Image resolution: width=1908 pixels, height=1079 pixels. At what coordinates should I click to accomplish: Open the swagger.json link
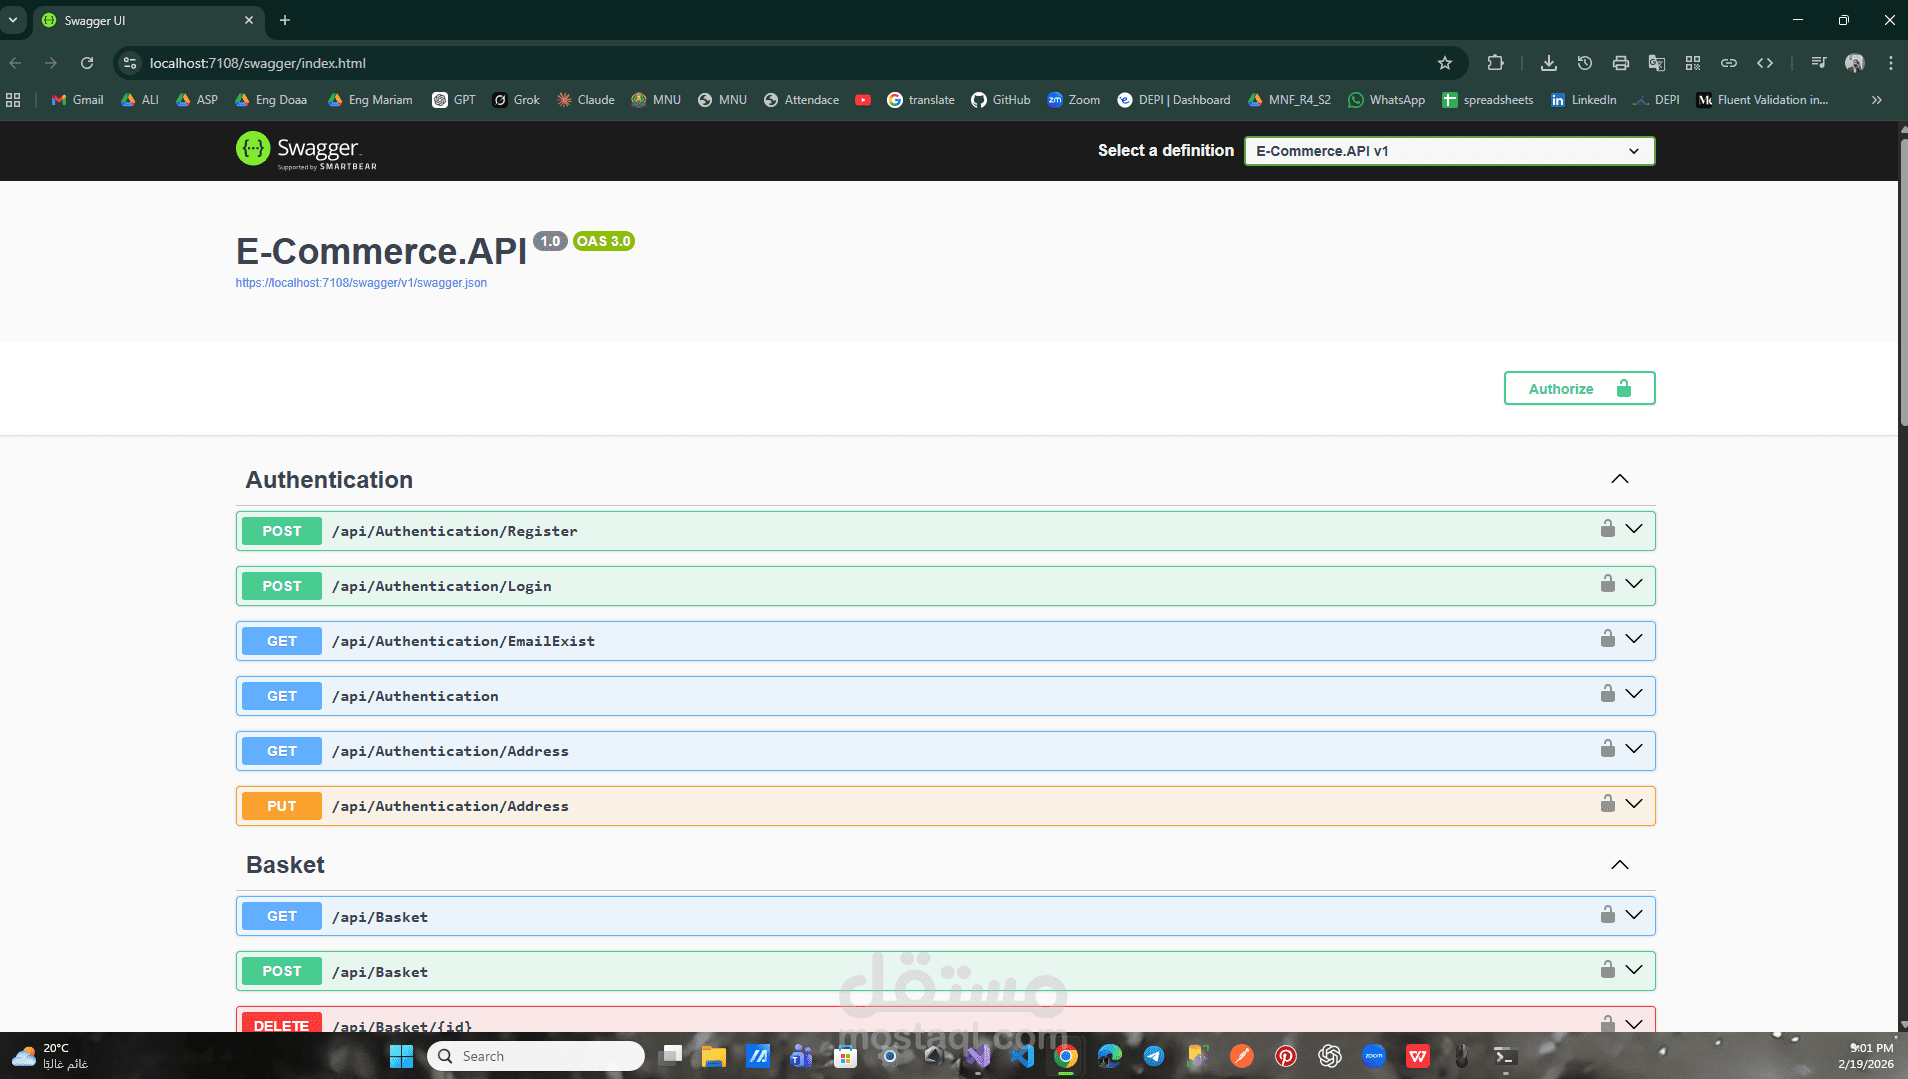[x=360, y=283]
